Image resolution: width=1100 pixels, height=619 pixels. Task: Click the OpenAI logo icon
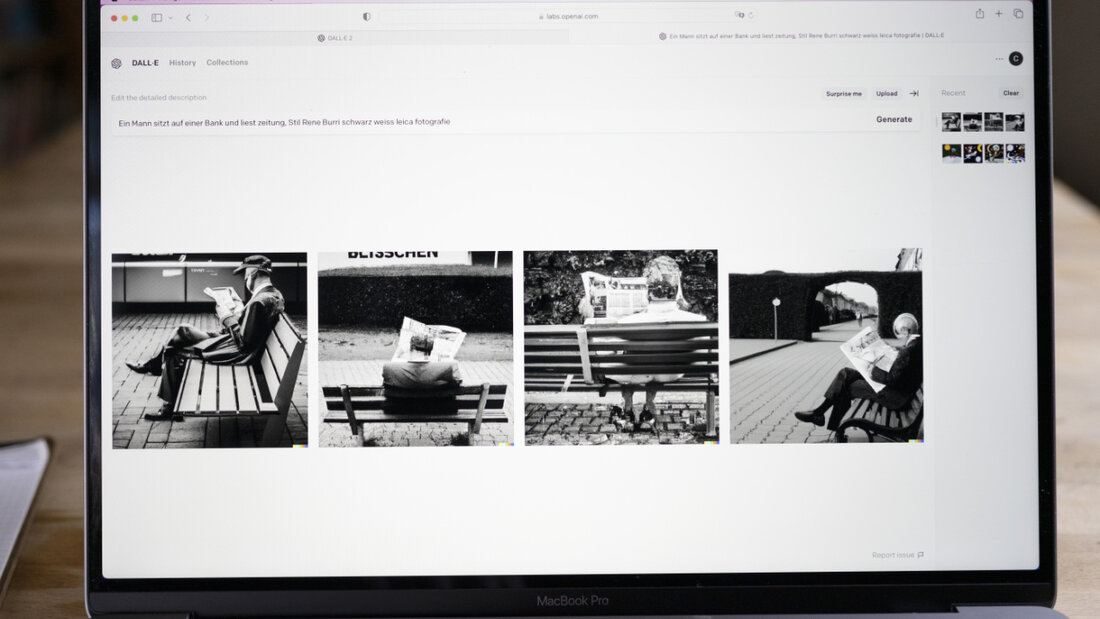coord(116,63)
